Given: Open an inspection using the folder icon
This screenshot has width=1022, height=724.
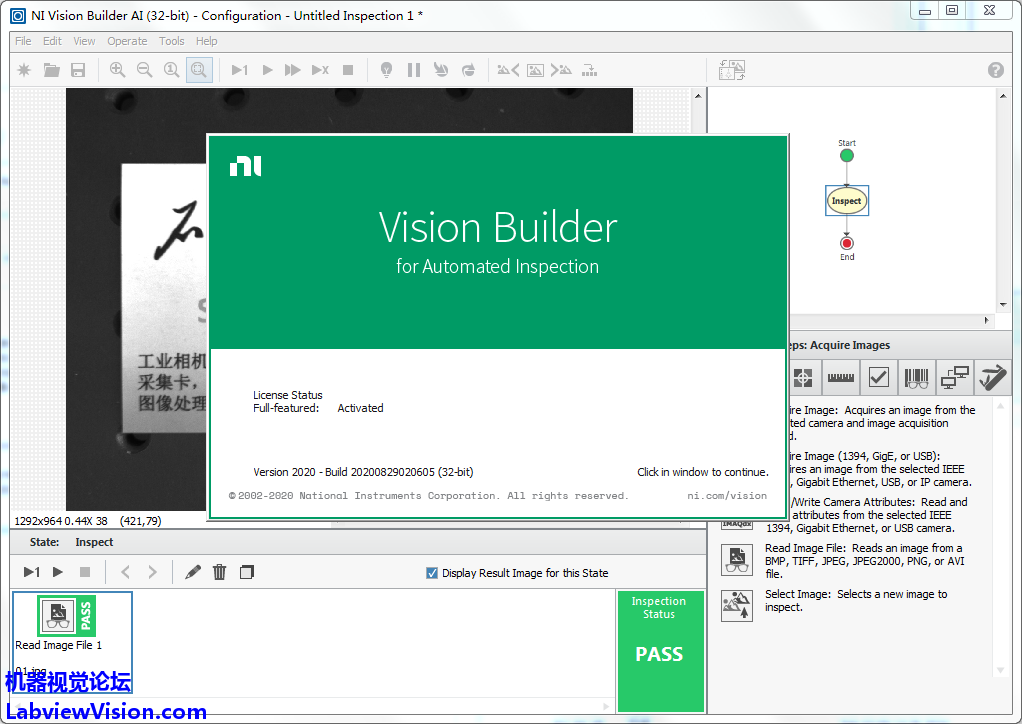Looking at the screenshot, I should click(51, 70).
